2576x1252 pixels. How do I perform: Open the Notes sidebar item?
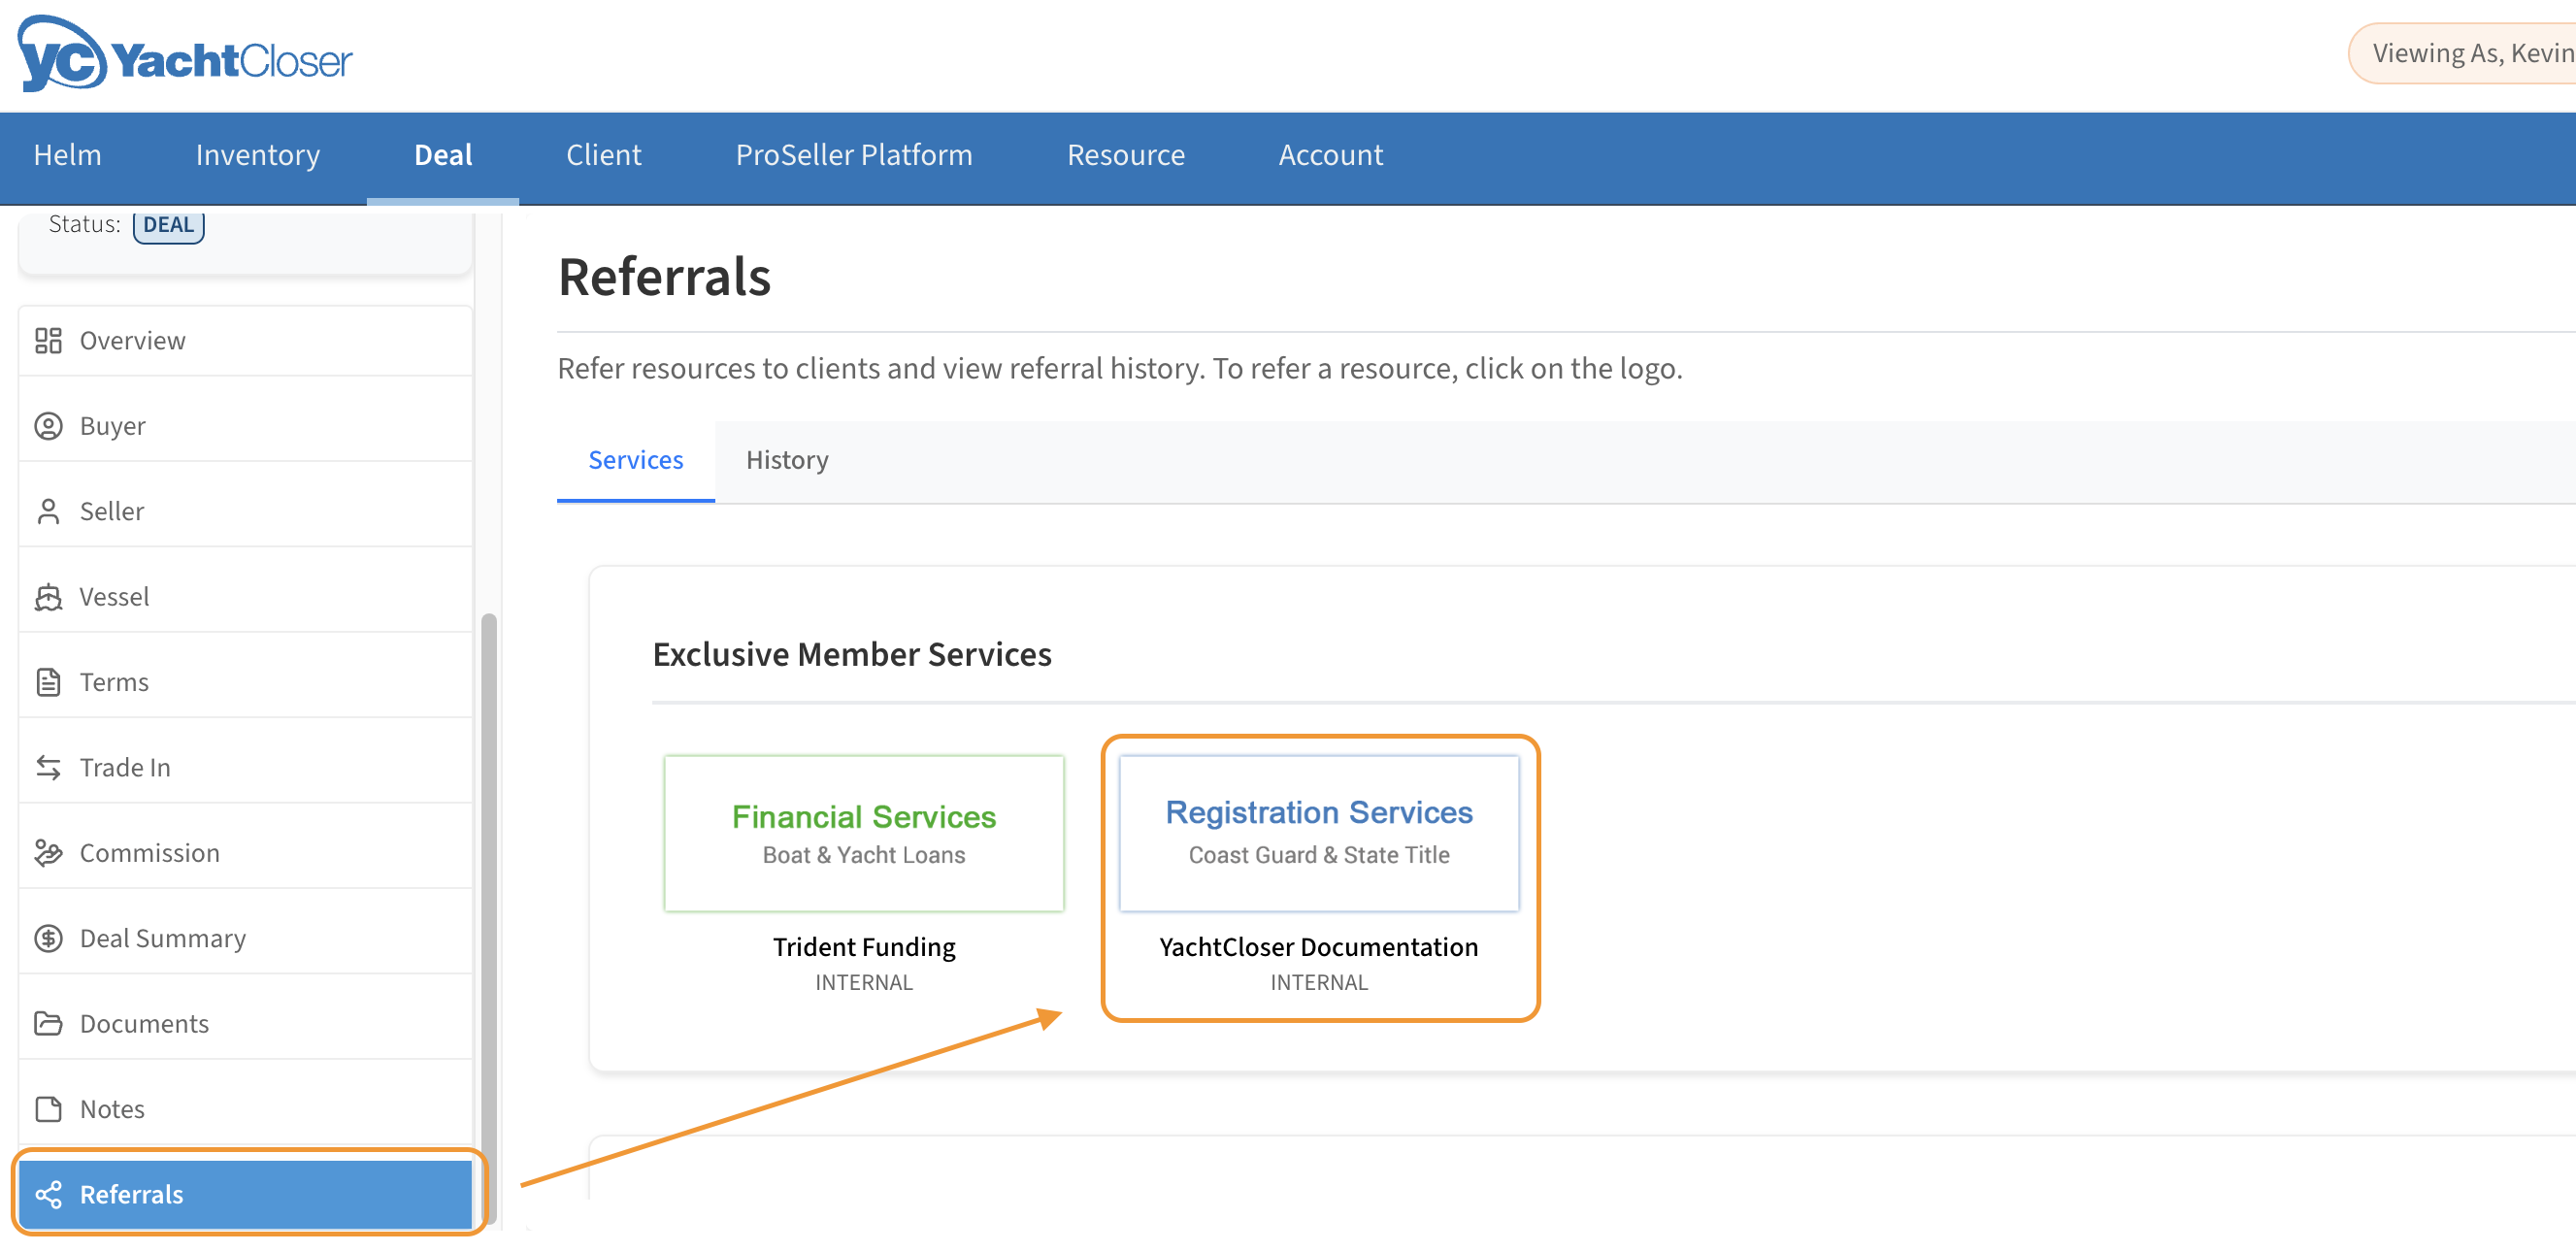click(x=112, y=1109)
